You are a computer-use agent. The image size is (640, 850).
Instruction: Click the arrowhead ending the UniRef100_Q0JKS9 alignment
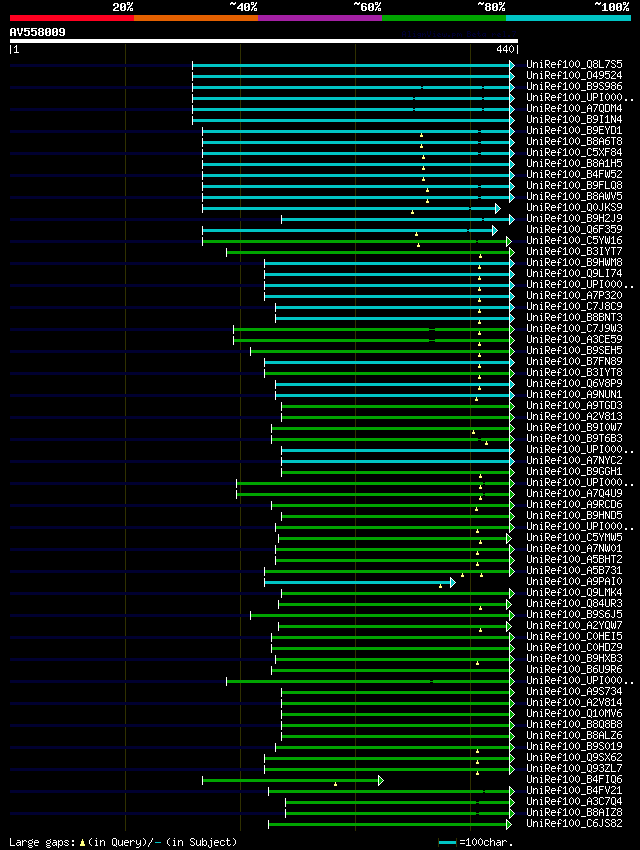pyautogui.click(x=497, y=209)
